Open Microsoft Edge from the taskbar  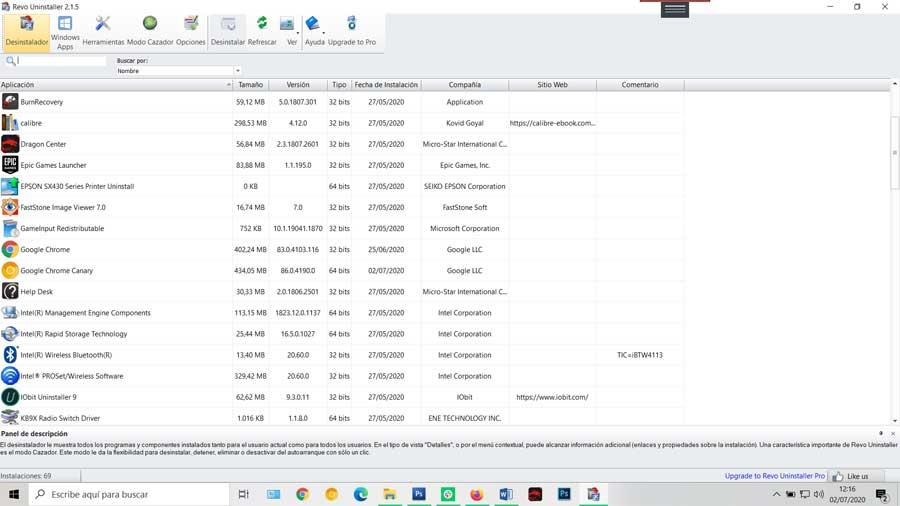360,494
